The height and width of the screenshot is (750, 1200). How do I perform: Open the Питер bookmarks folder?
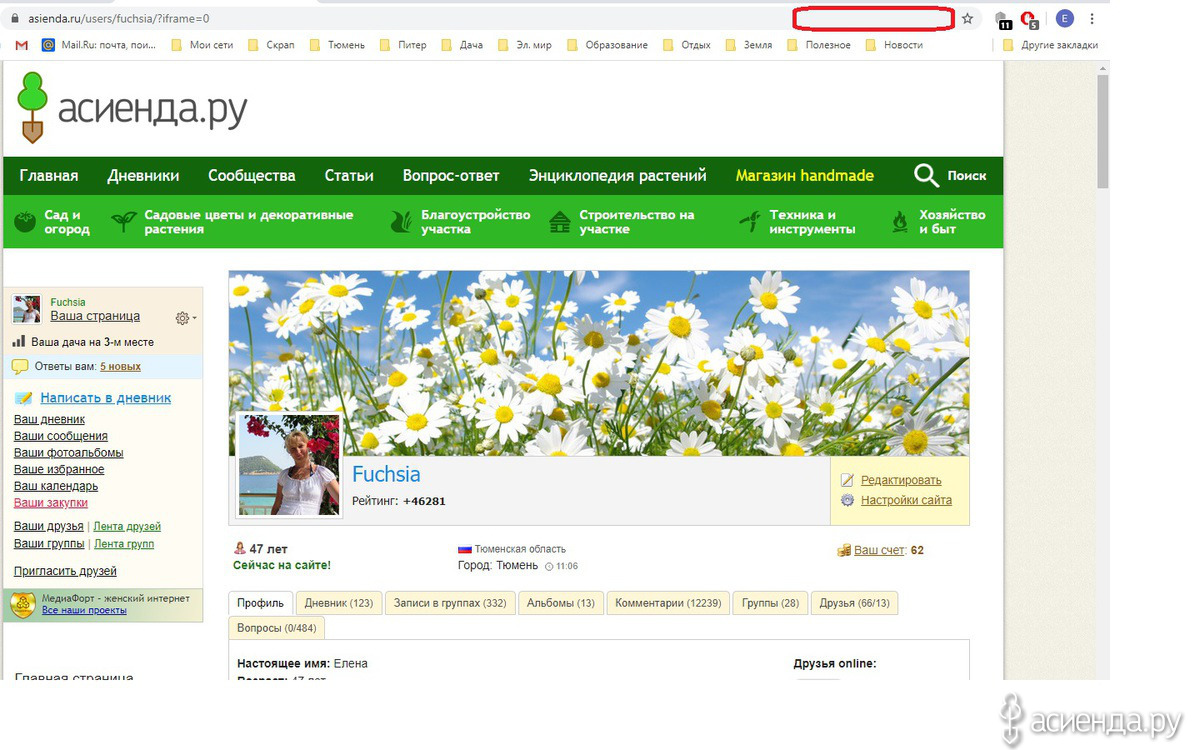pyautogui.click(x=402, y=45)
